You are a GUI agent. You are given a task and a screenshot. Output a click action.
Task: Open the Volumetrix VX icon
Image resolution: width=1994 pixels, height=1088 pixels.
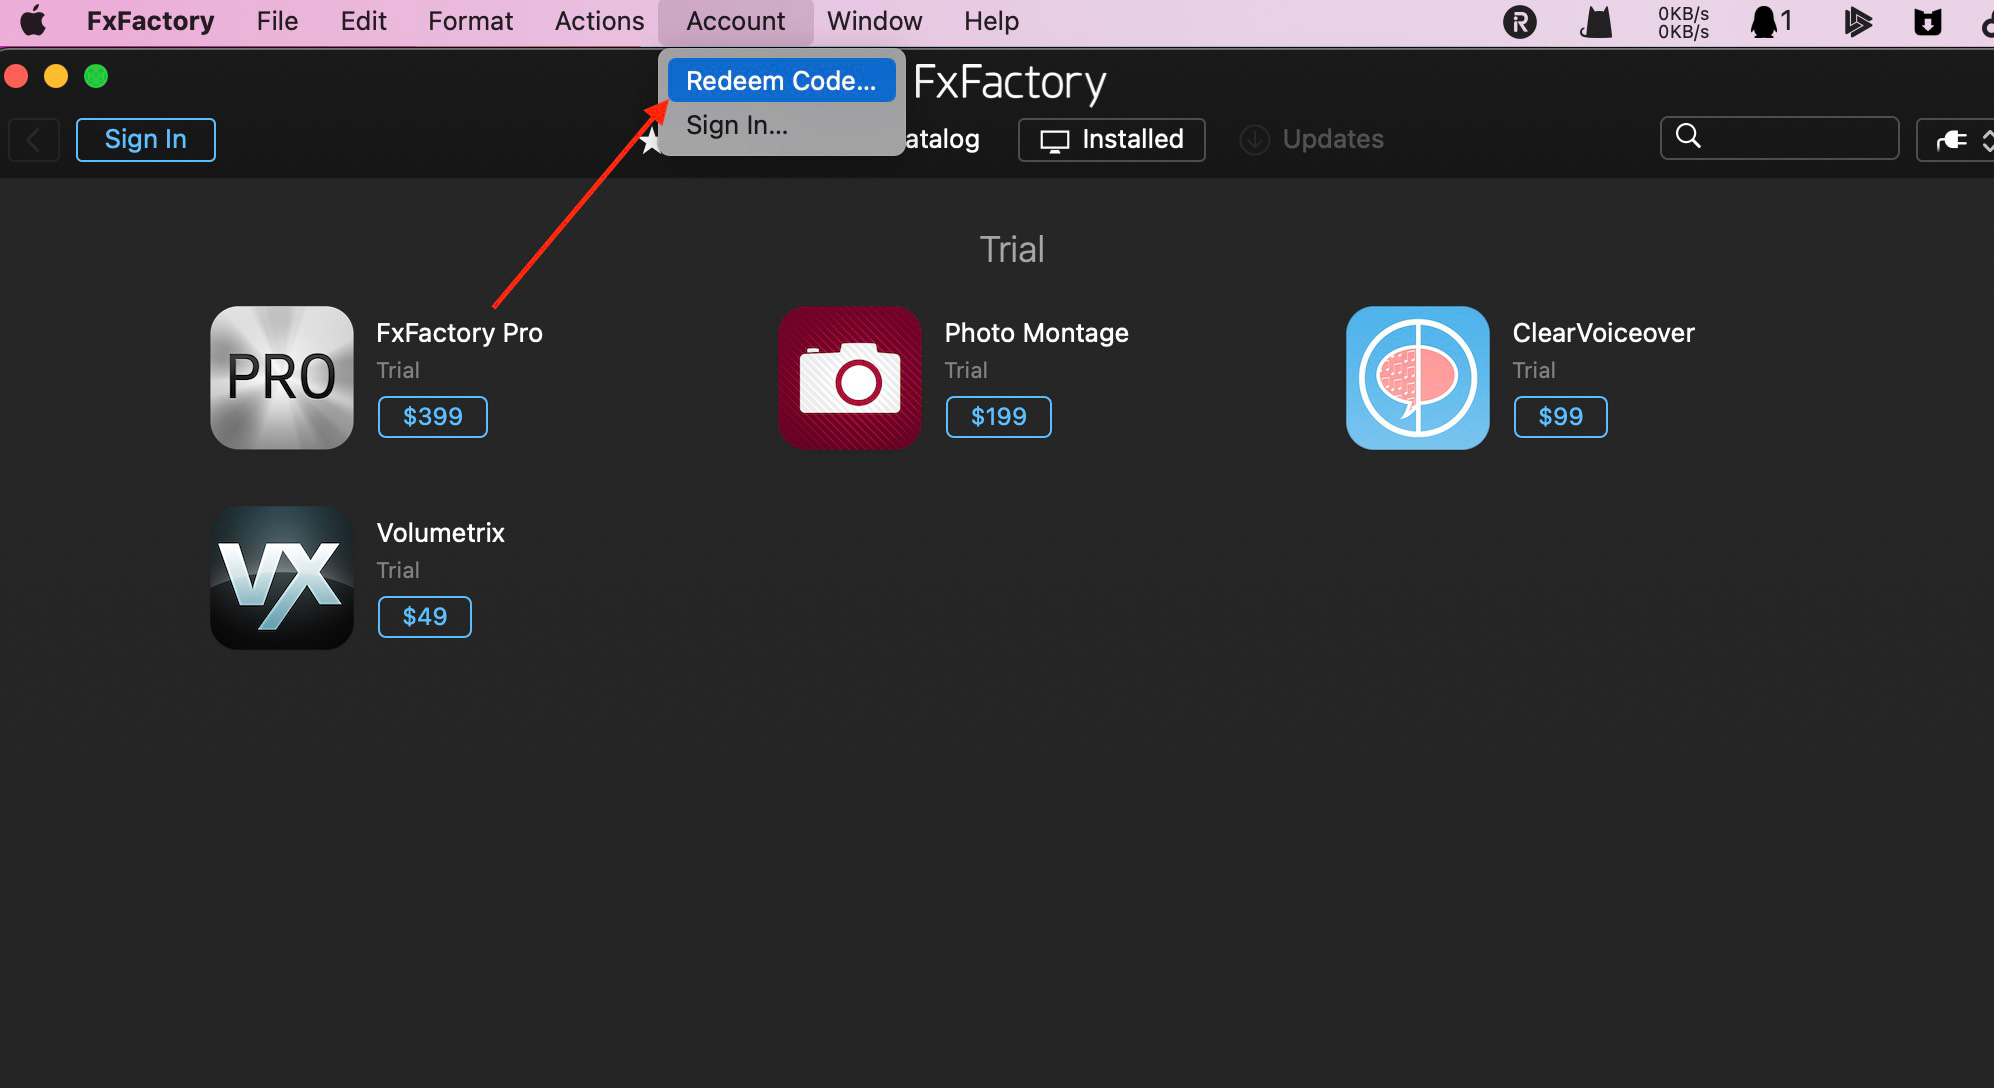tap(282, 578)
